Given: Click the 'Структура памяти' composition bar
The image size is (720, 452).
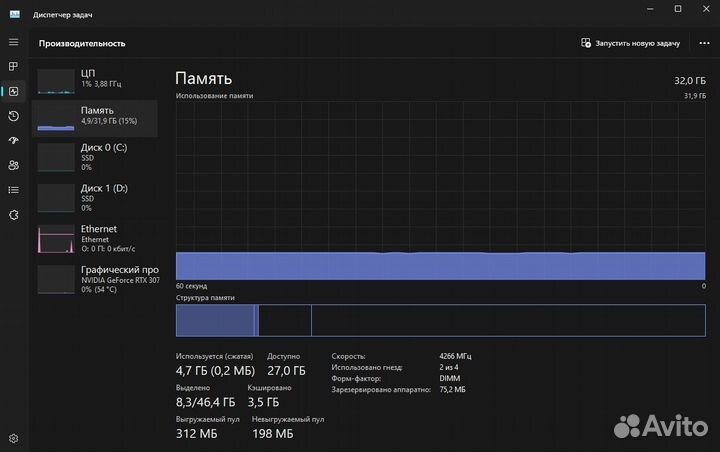Looking at the screenshot, I should pyautogui.click(x=440, y=320).
